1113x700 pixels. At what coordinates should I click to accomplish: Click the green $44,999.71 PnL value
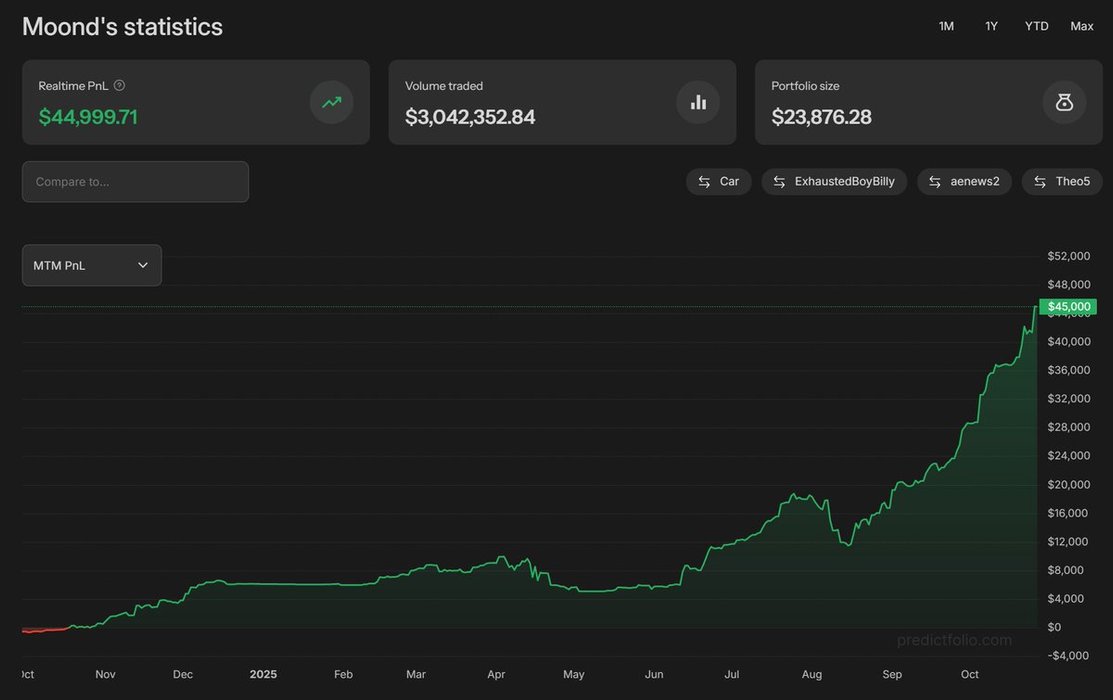coord(88,117)
